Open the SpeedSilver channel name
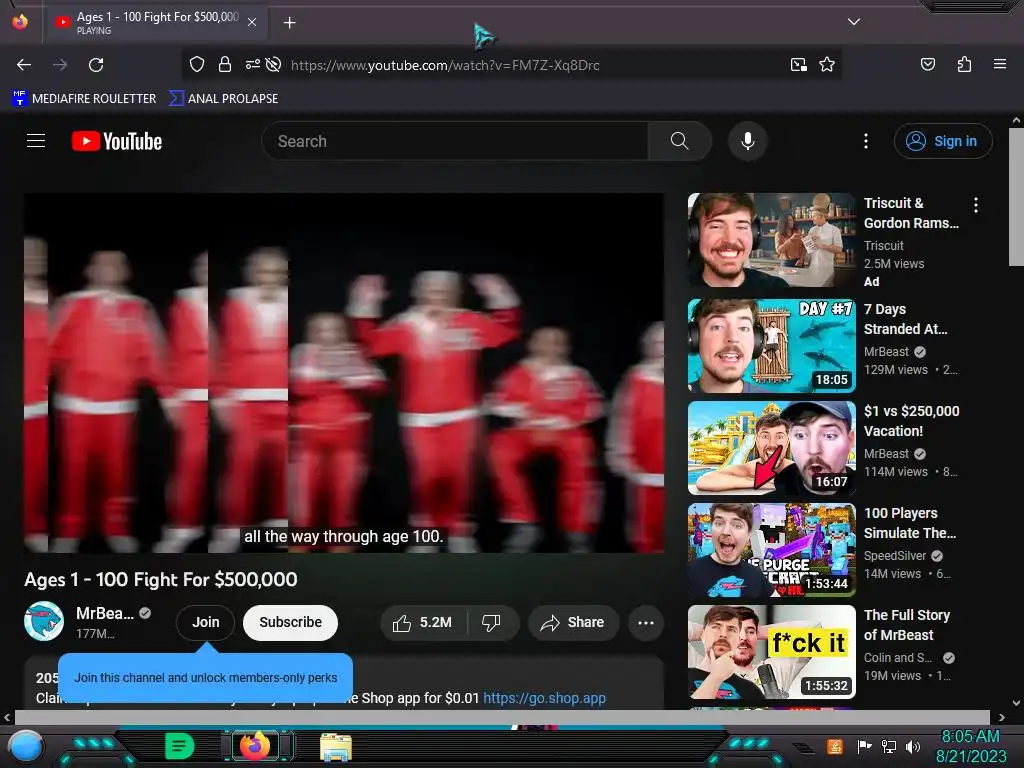The width and height of the screenshot is (1024, 768). tap(895, 556)
